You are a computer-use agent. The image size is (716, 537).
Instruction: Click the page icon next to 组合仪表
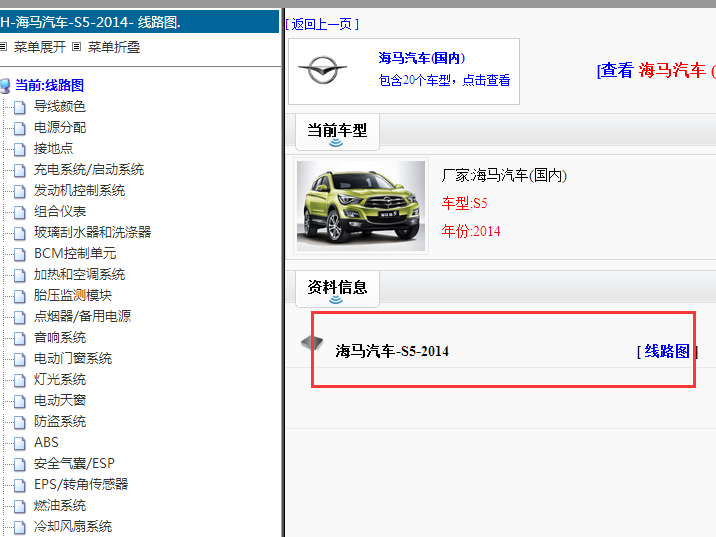[x=20, y=212]
